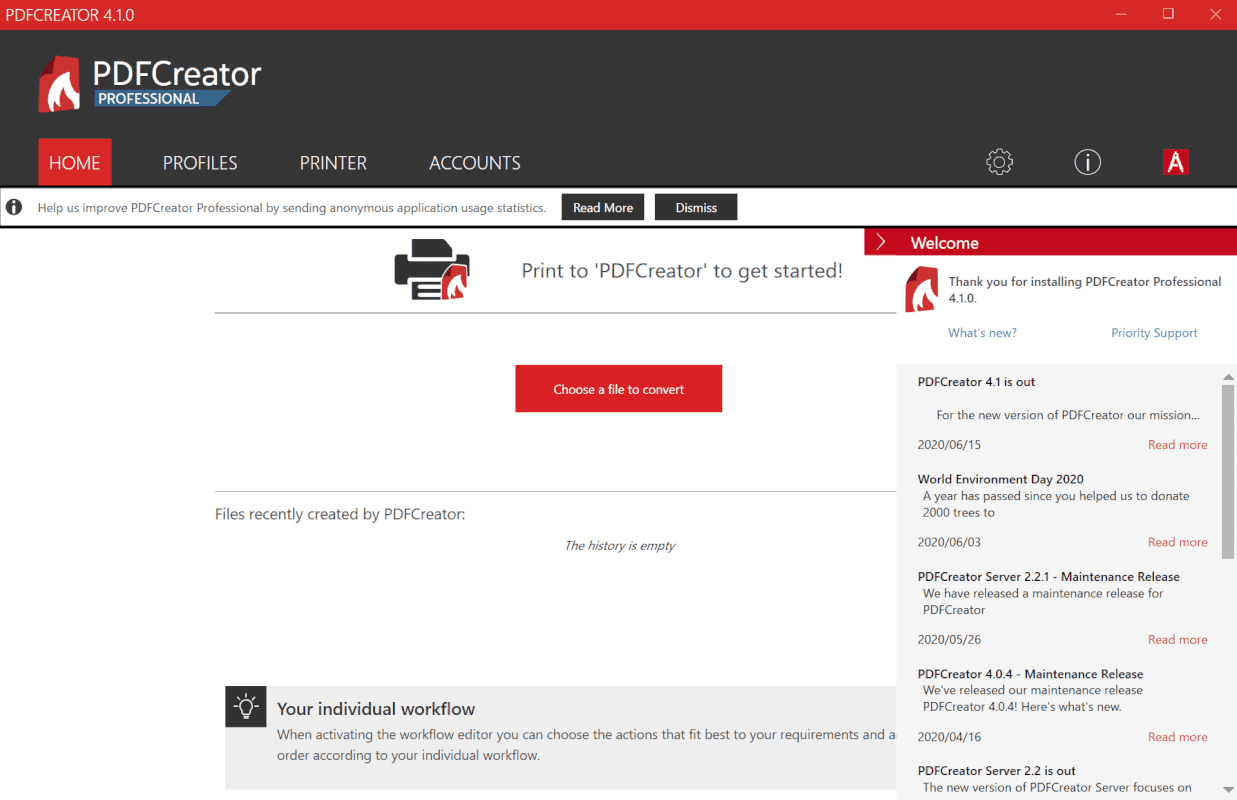
Task: Read more on Server 2.2.1 Maintenance Release
Action: point(1178,640)
